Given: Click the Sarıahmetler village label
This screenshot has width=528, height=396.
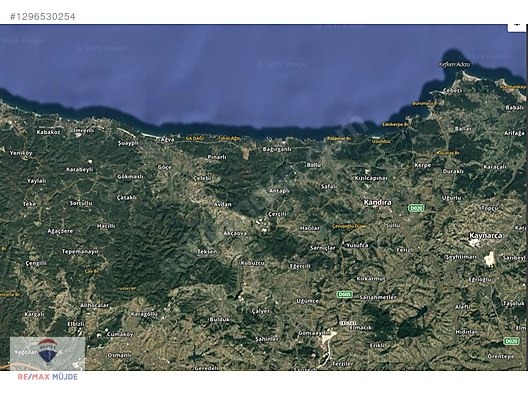Looking at the screenshot, I should (x=378, y=297).
